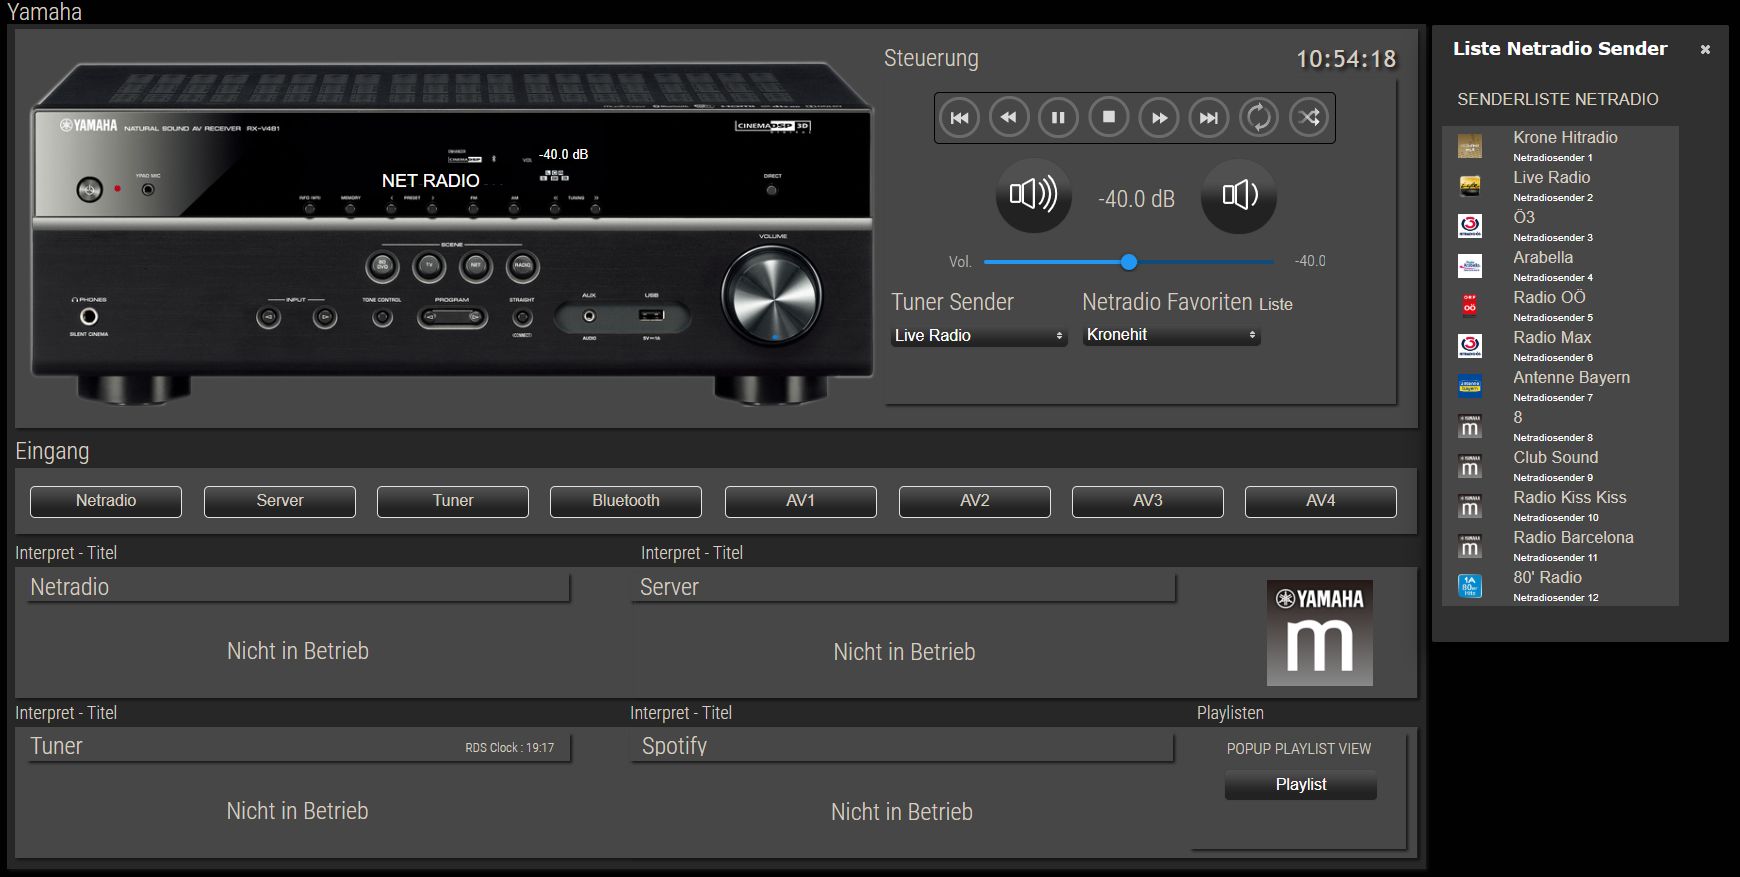Select Live Radio in Netradio station list
Viewport: 1740px width, 877px height.
1551,178
